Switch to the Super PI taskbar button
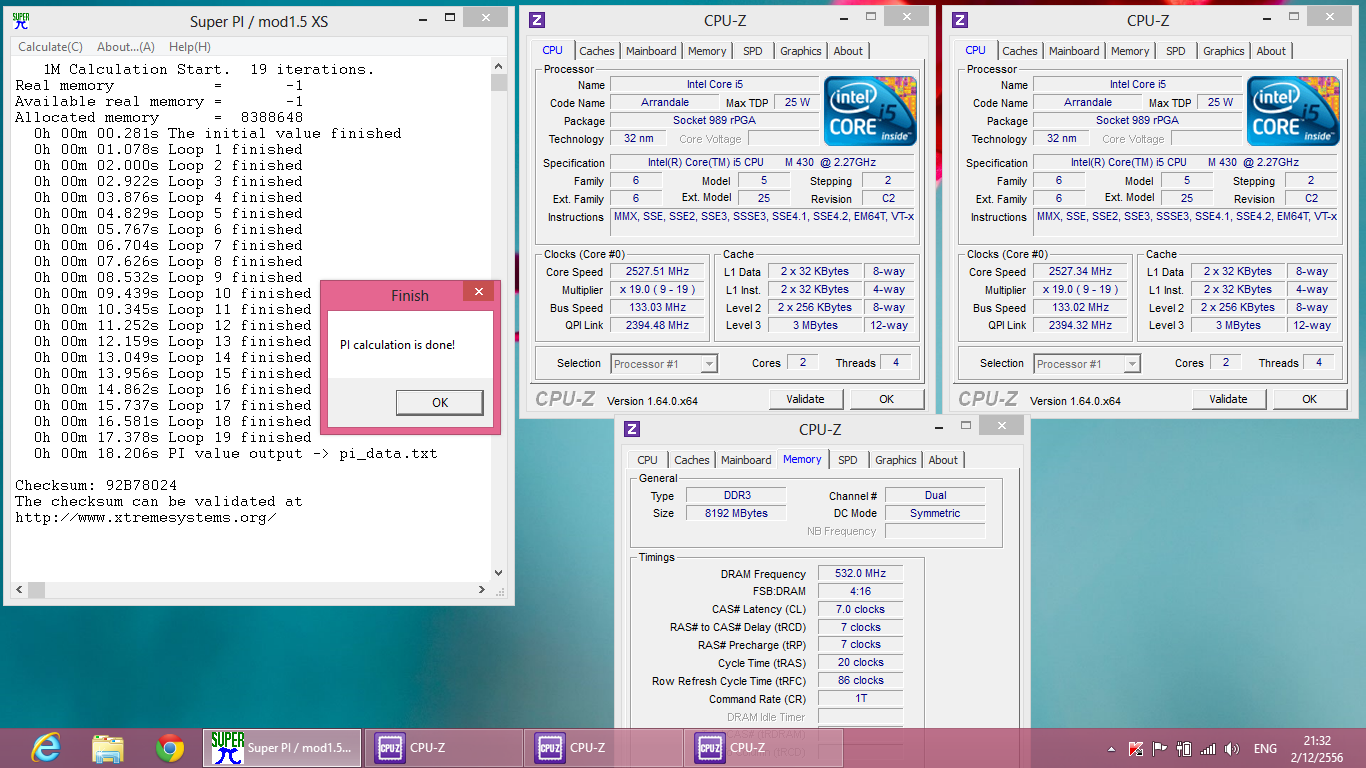The width and height of the screenshot is (1366, 768). click(x=282, y=748)
